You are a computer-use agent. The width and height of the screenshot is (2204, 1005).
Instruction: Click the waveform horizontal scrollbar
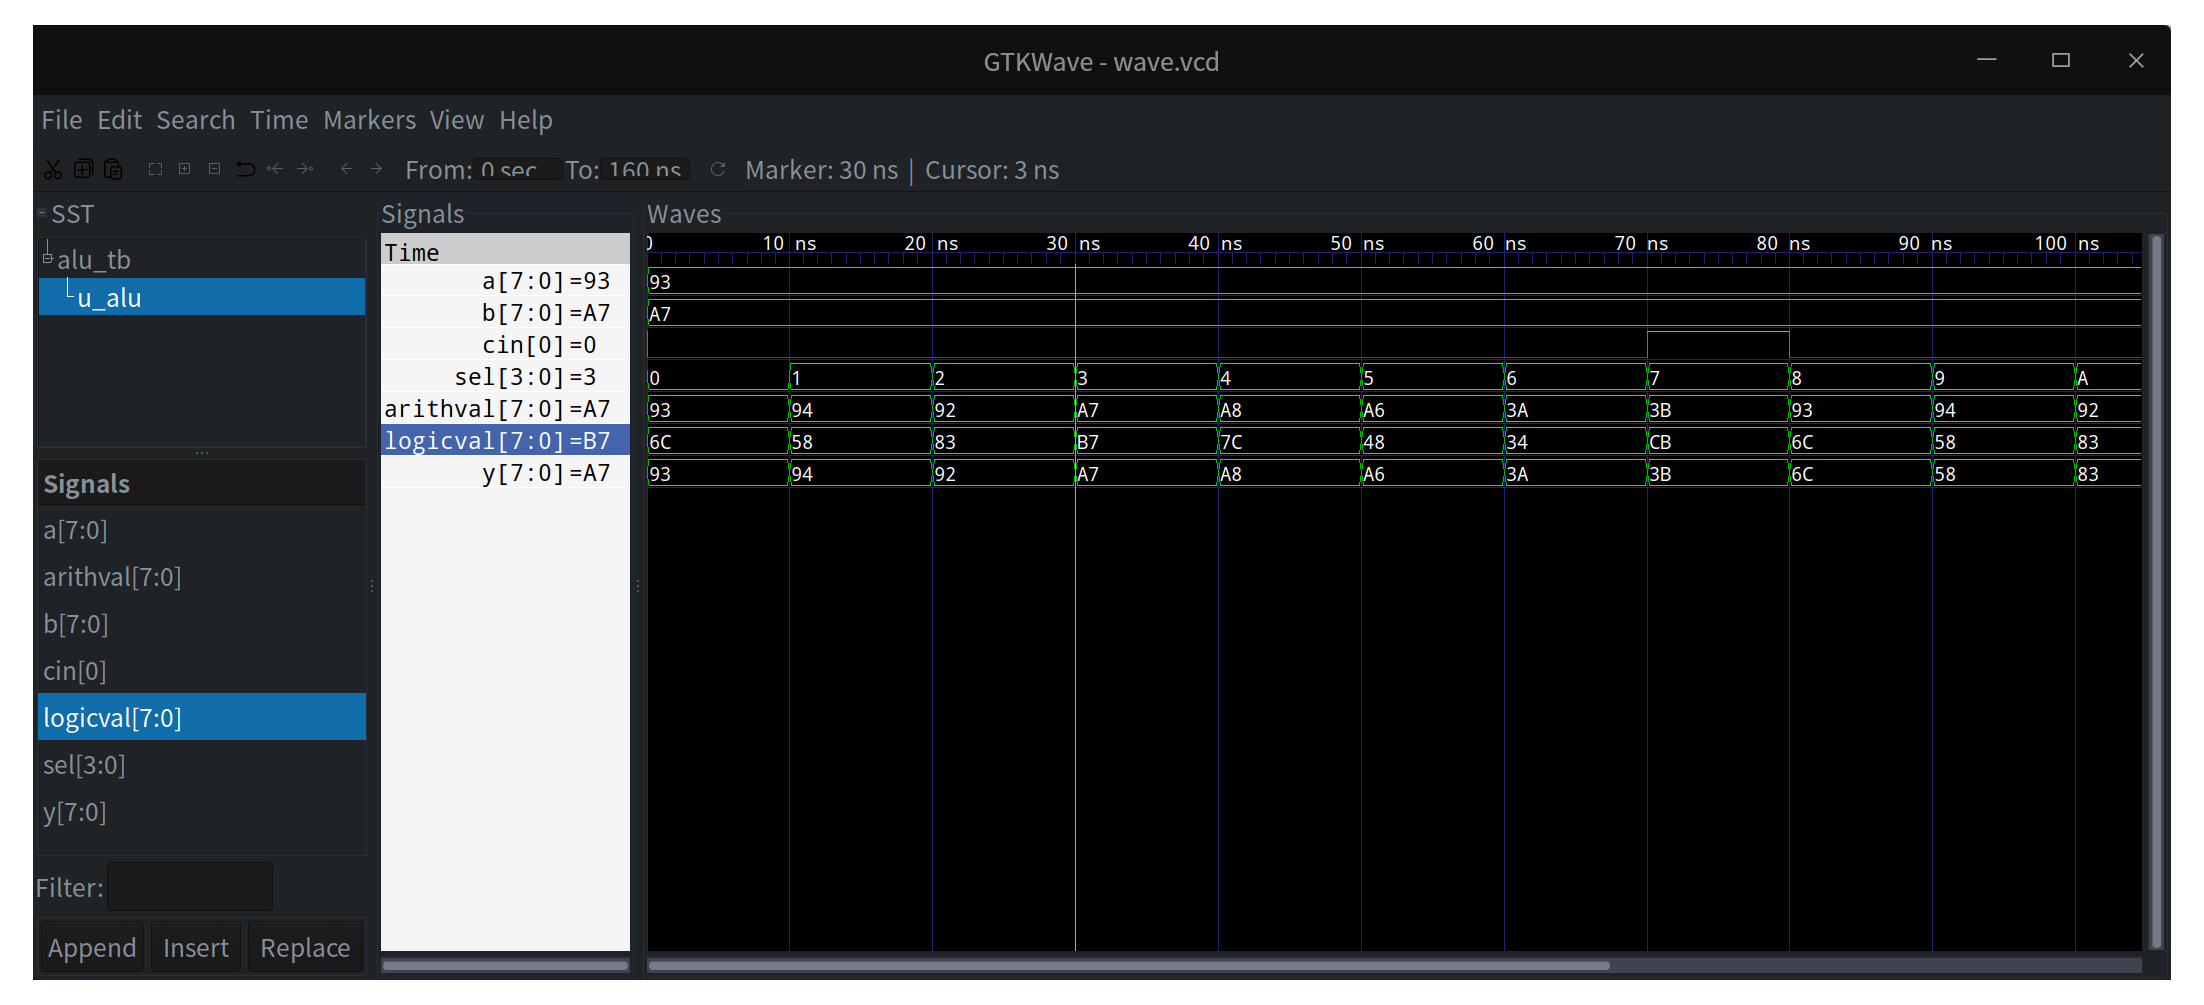click(x=1128, y=966)
